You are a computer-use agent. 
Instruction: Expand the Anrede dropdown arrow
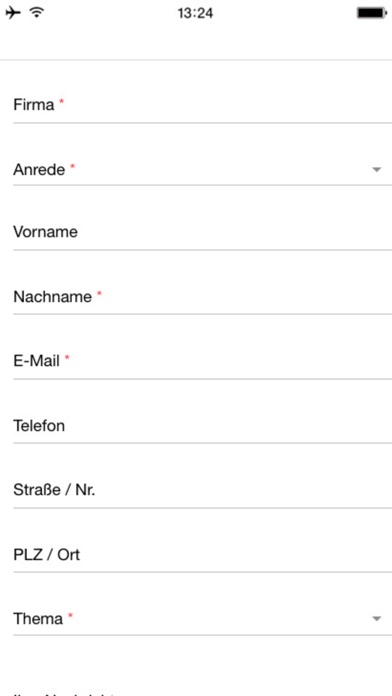tap(376, 170)
